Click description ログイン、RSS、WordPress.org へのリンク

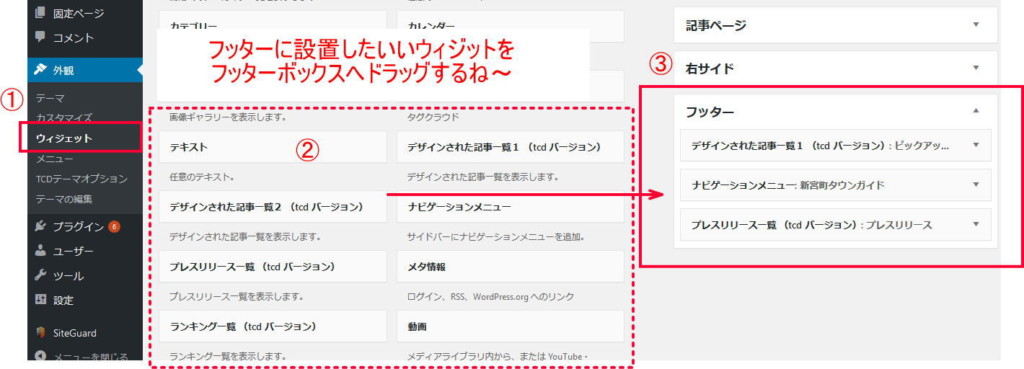click(490, 297)
